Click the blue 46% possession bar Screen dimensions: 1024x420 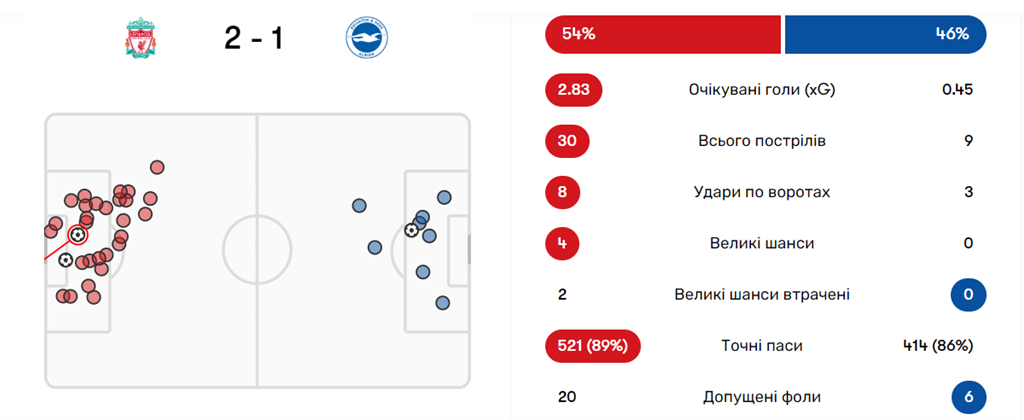point(885,34)
